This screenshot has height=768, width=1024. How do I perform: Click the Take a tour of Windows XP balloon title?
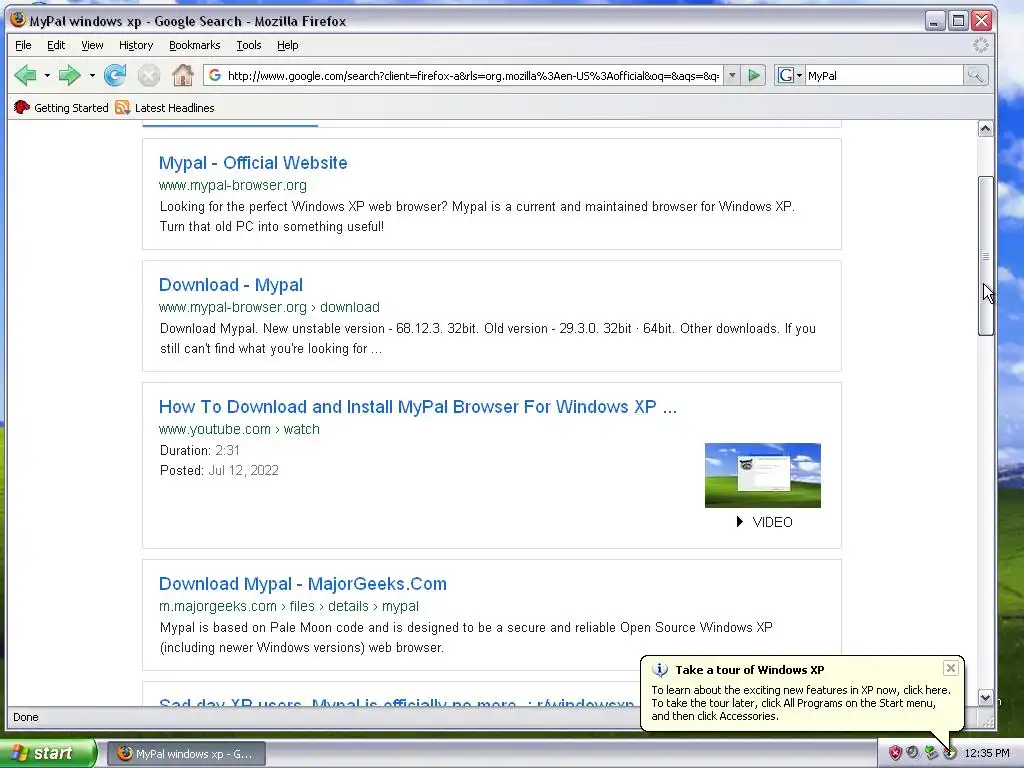point(750,670)
